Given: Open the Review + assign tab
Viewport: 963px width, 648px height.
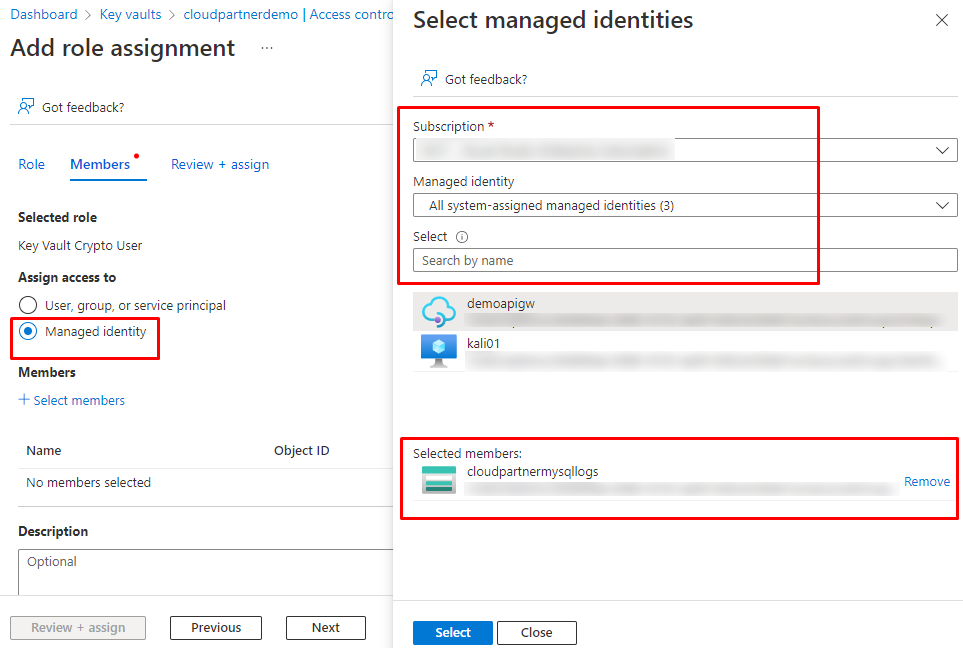Looking at the screenshot, I should click(x=220, y=164).
